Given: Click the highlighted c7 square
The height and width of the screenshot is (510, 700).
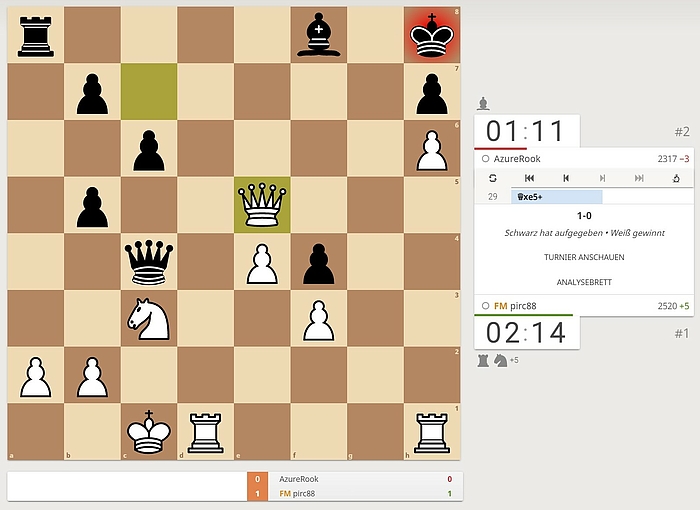Looking at the screenshot, I should click(148, 92).
